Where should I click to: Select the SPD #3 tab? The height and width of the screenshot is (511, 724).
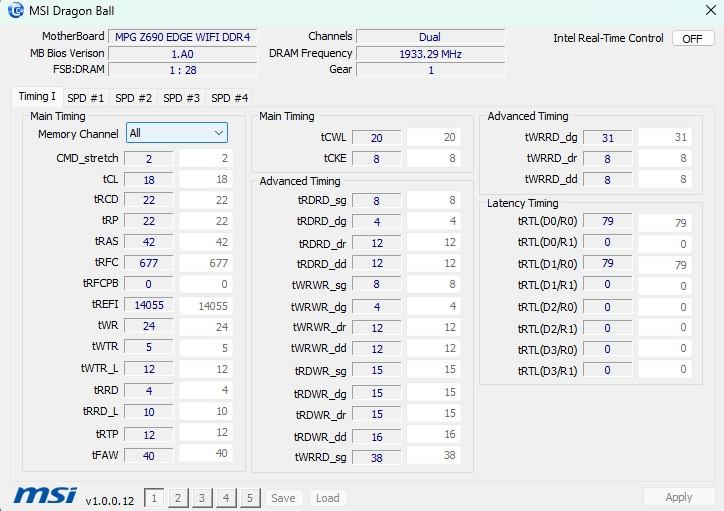coord(181,98)
